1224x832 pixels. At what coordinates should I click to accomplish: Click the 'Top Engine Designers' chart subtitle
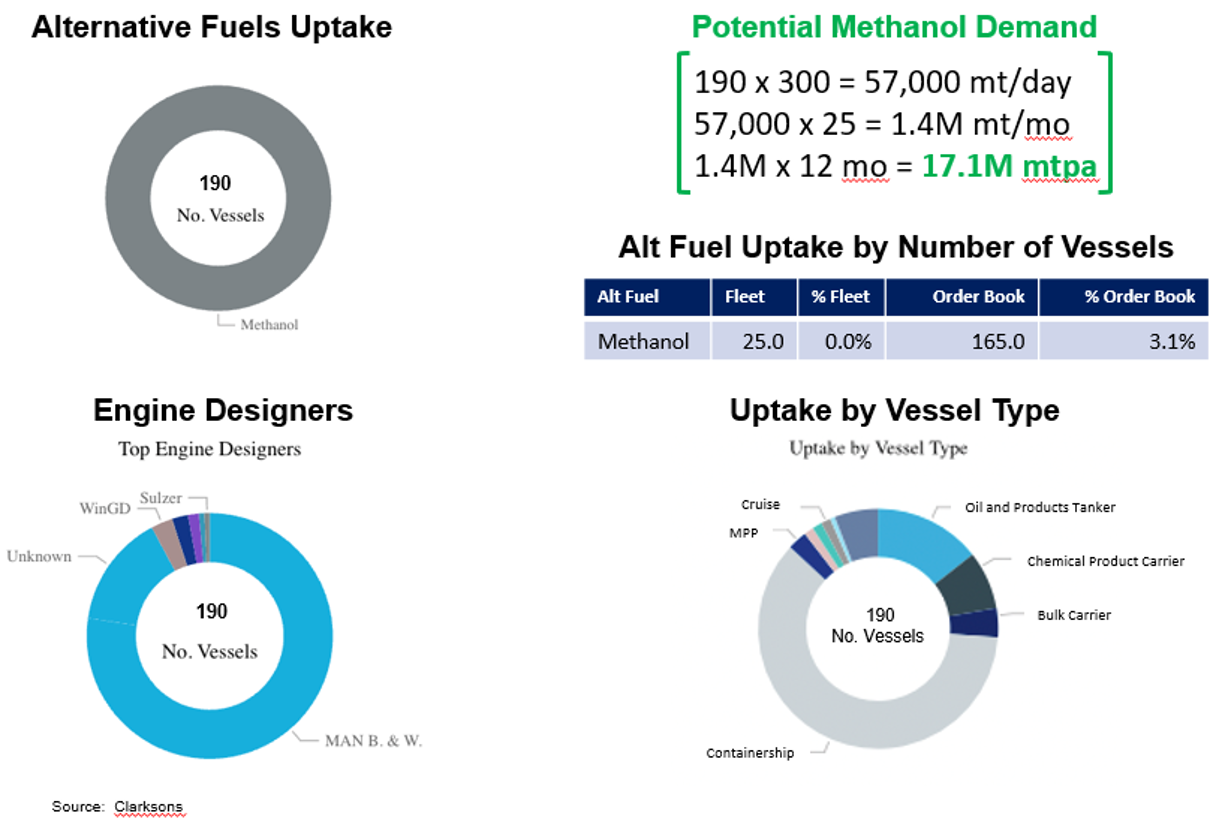pyautogui.click(x=210, y=449)
